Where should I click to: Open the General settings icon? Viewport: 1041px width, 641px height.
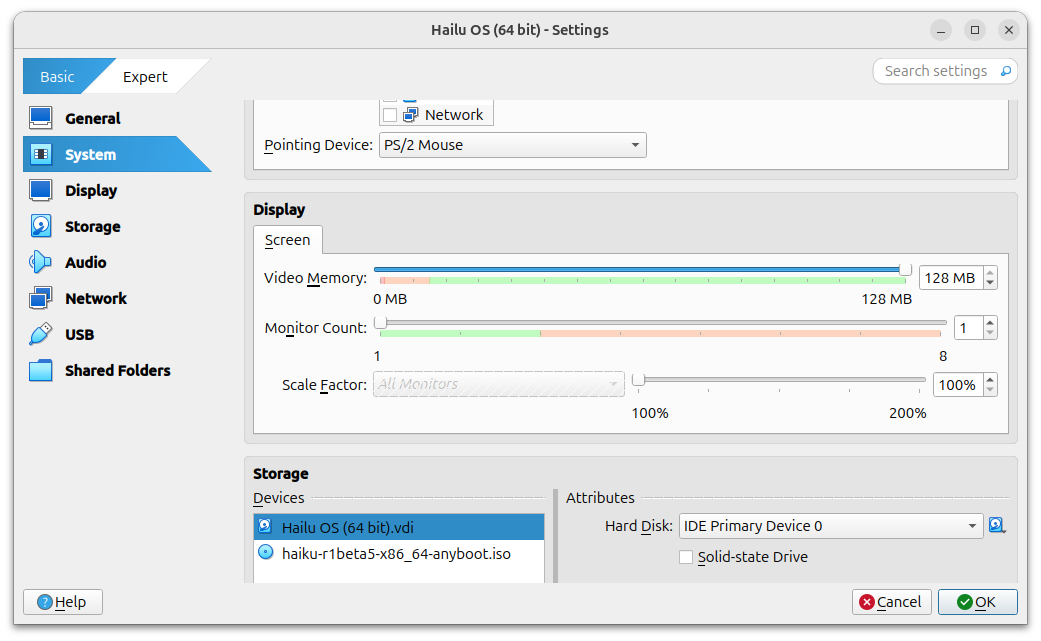coord(40,118)
